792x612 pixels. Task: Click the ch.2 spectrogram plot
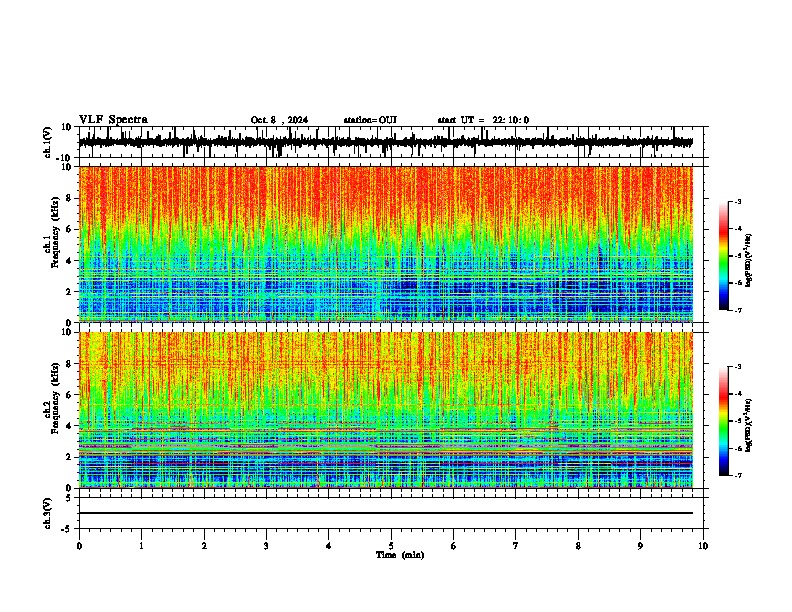385,410
